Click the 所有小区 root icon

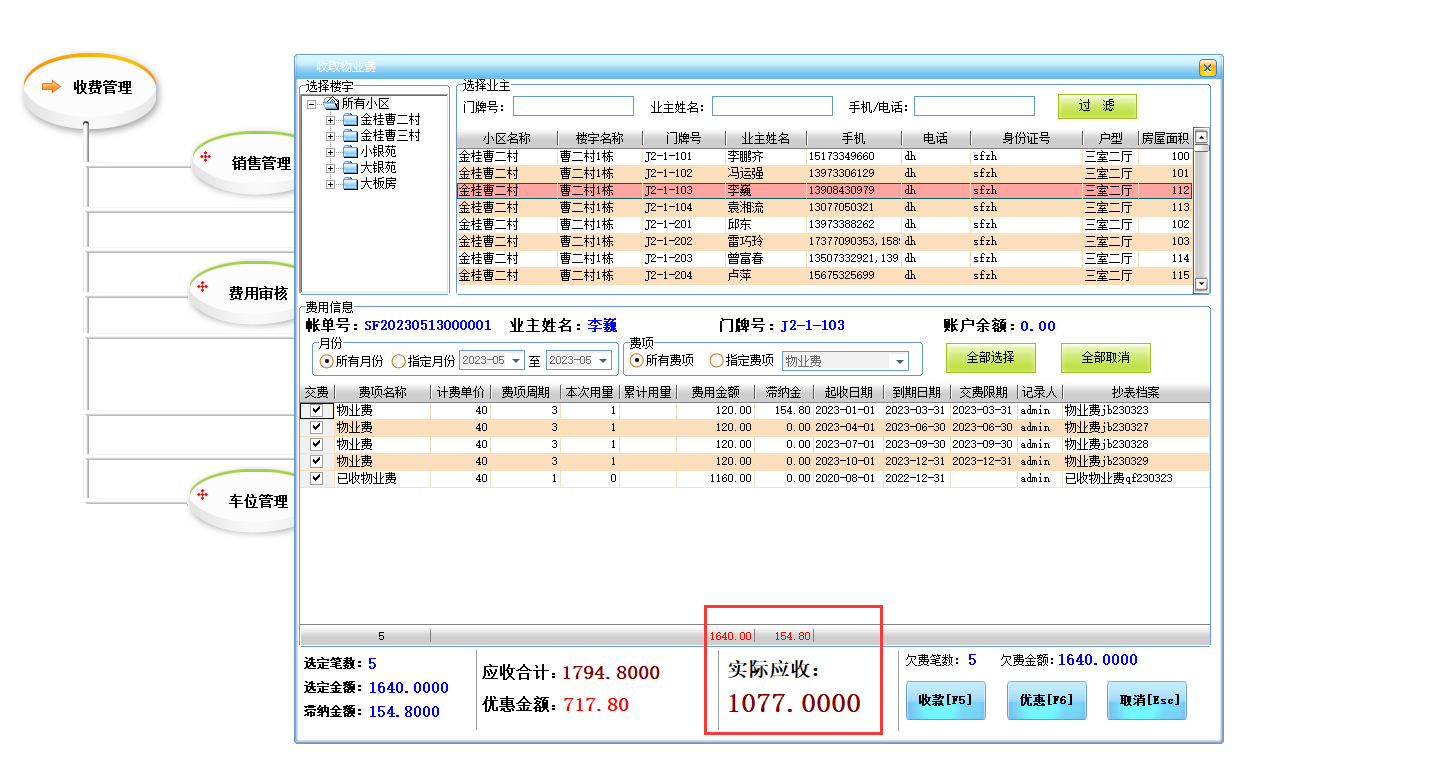331,104
